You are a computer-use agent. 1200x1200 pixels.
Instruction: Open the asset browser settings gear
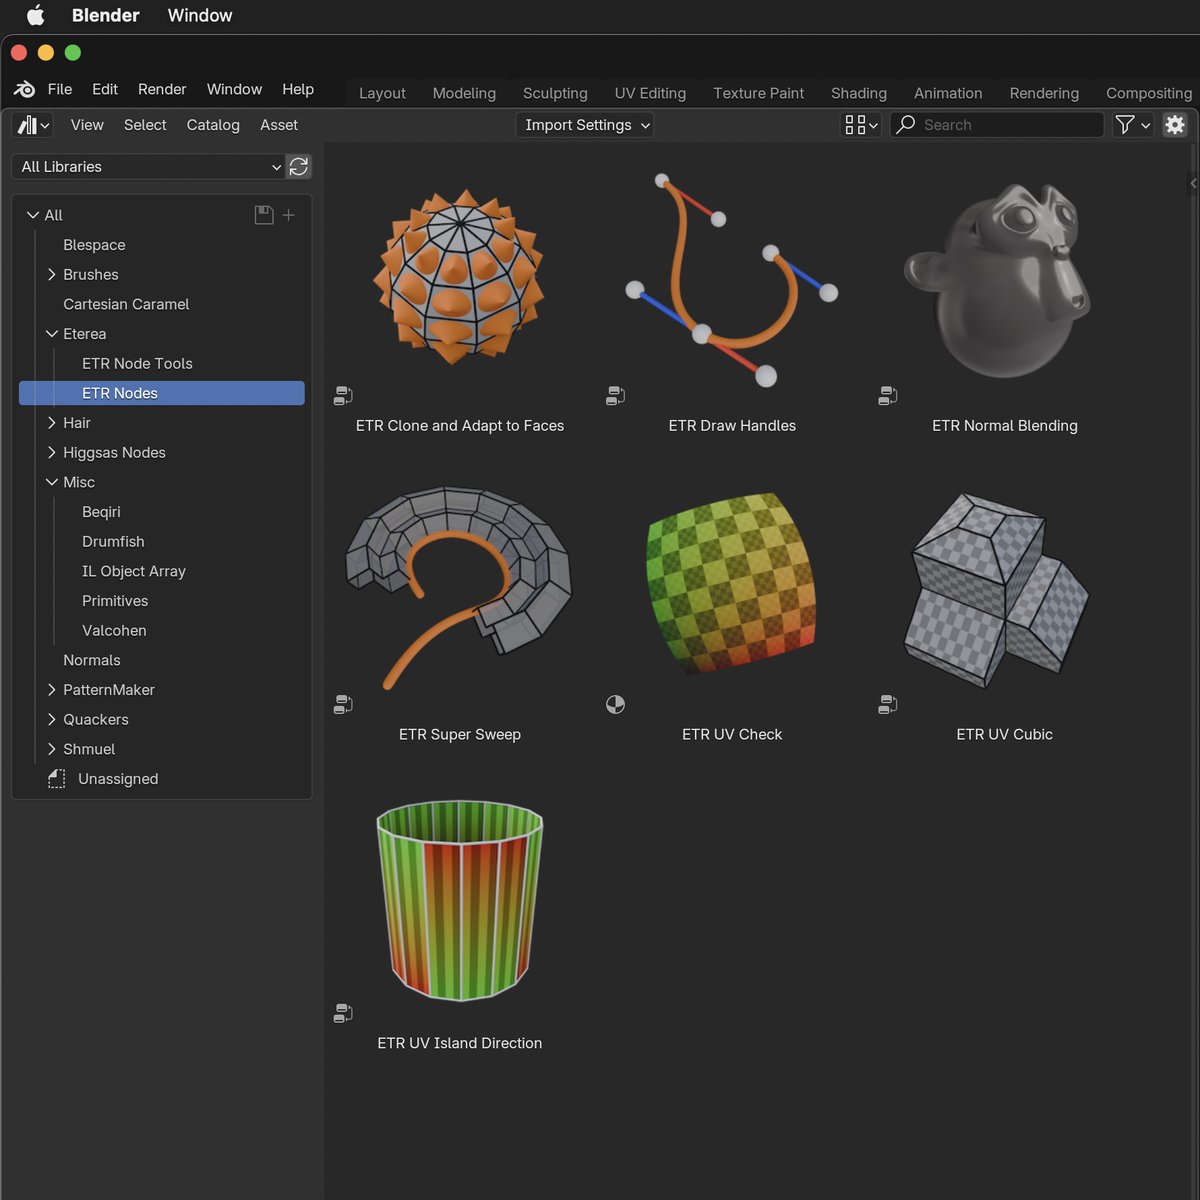pos(1175,125)
